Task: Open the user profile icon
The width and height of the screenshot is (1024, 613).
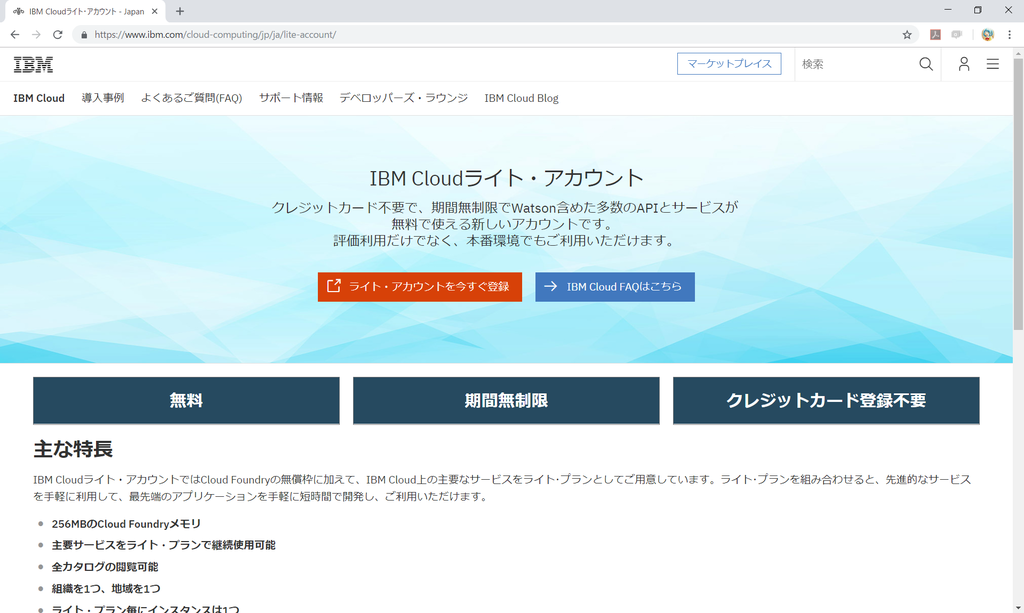Action: coord(963,64)
